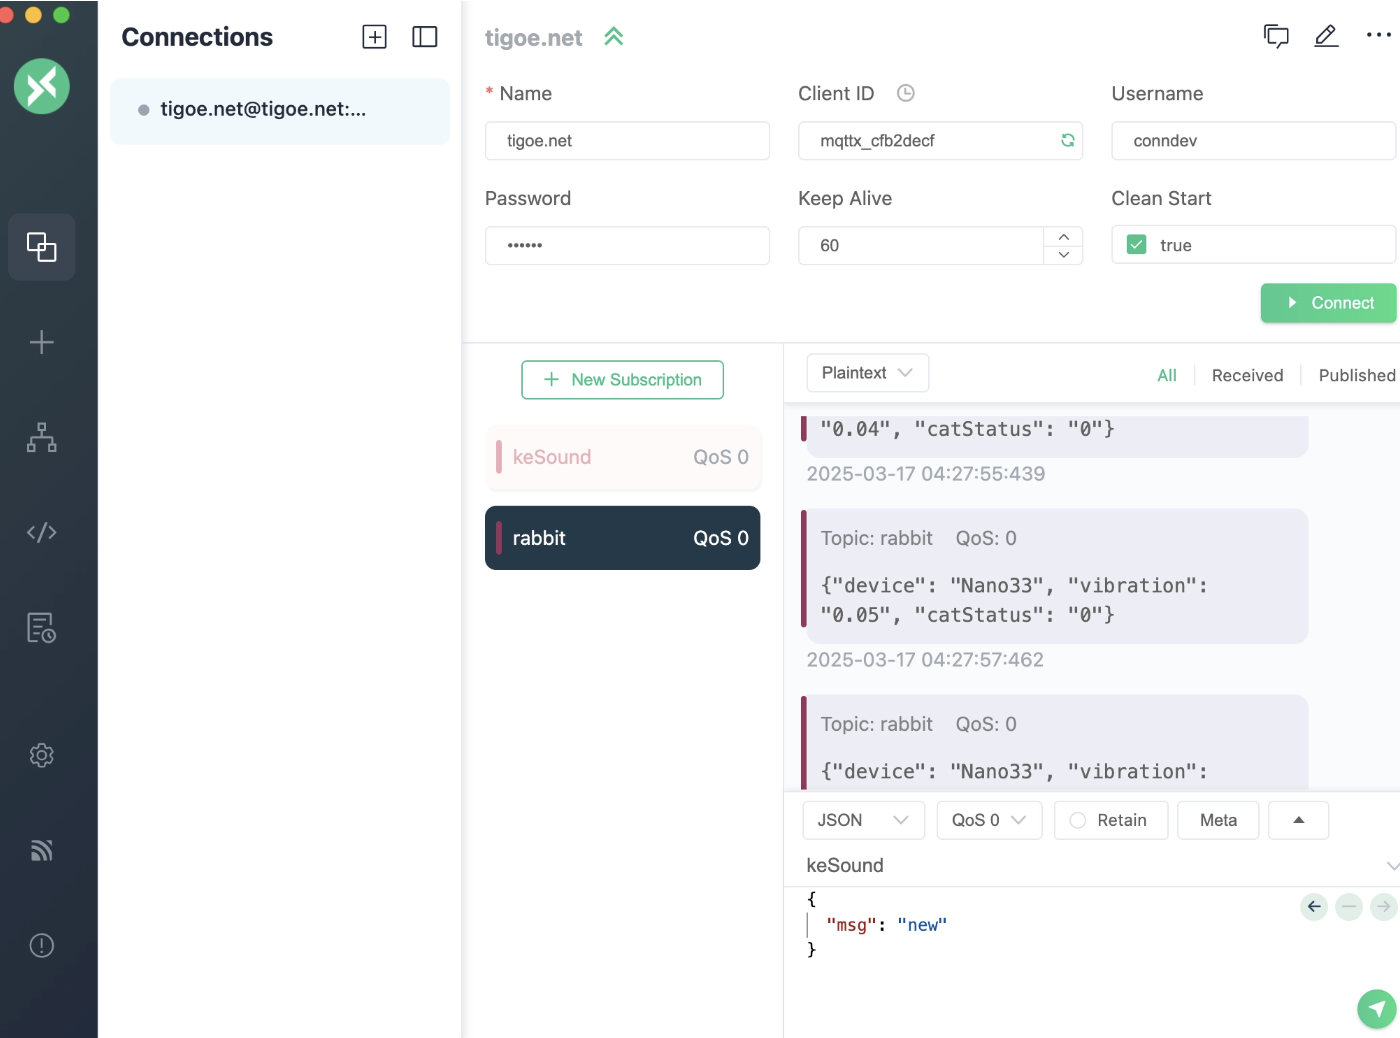The width and height of the screenshot is (1400, 1038).
Task: Click the edit pencil icon in header
Action: 1326,36
